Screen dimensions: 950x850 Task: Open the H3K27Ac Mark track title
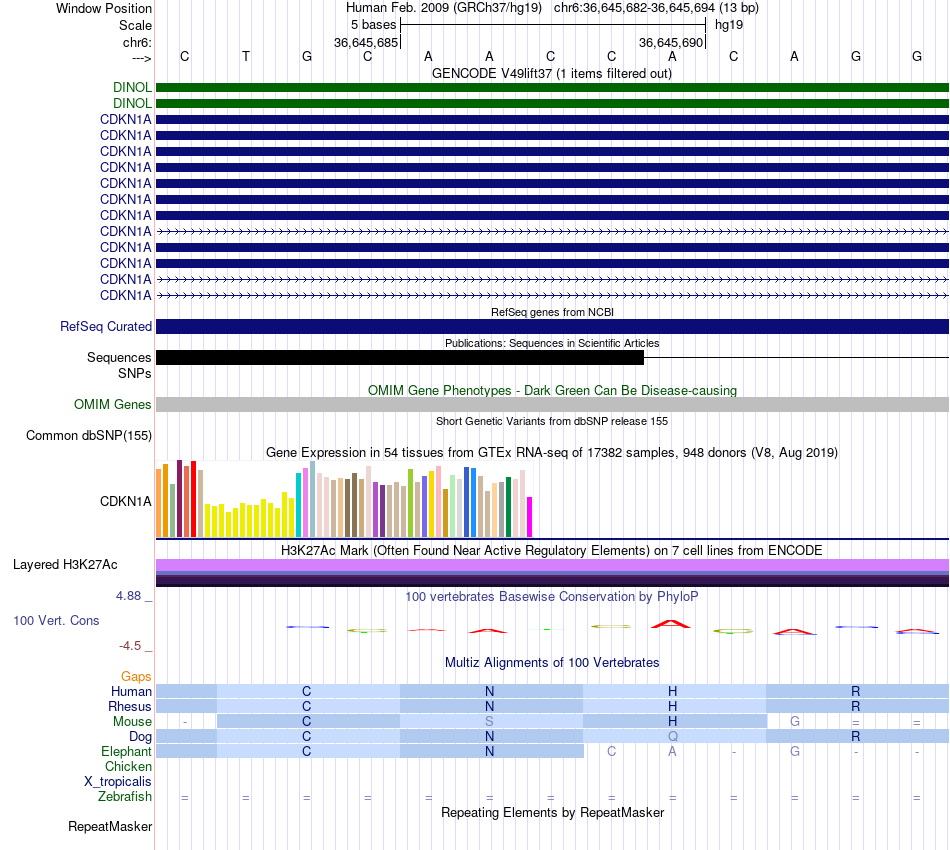tap(551, 550)
